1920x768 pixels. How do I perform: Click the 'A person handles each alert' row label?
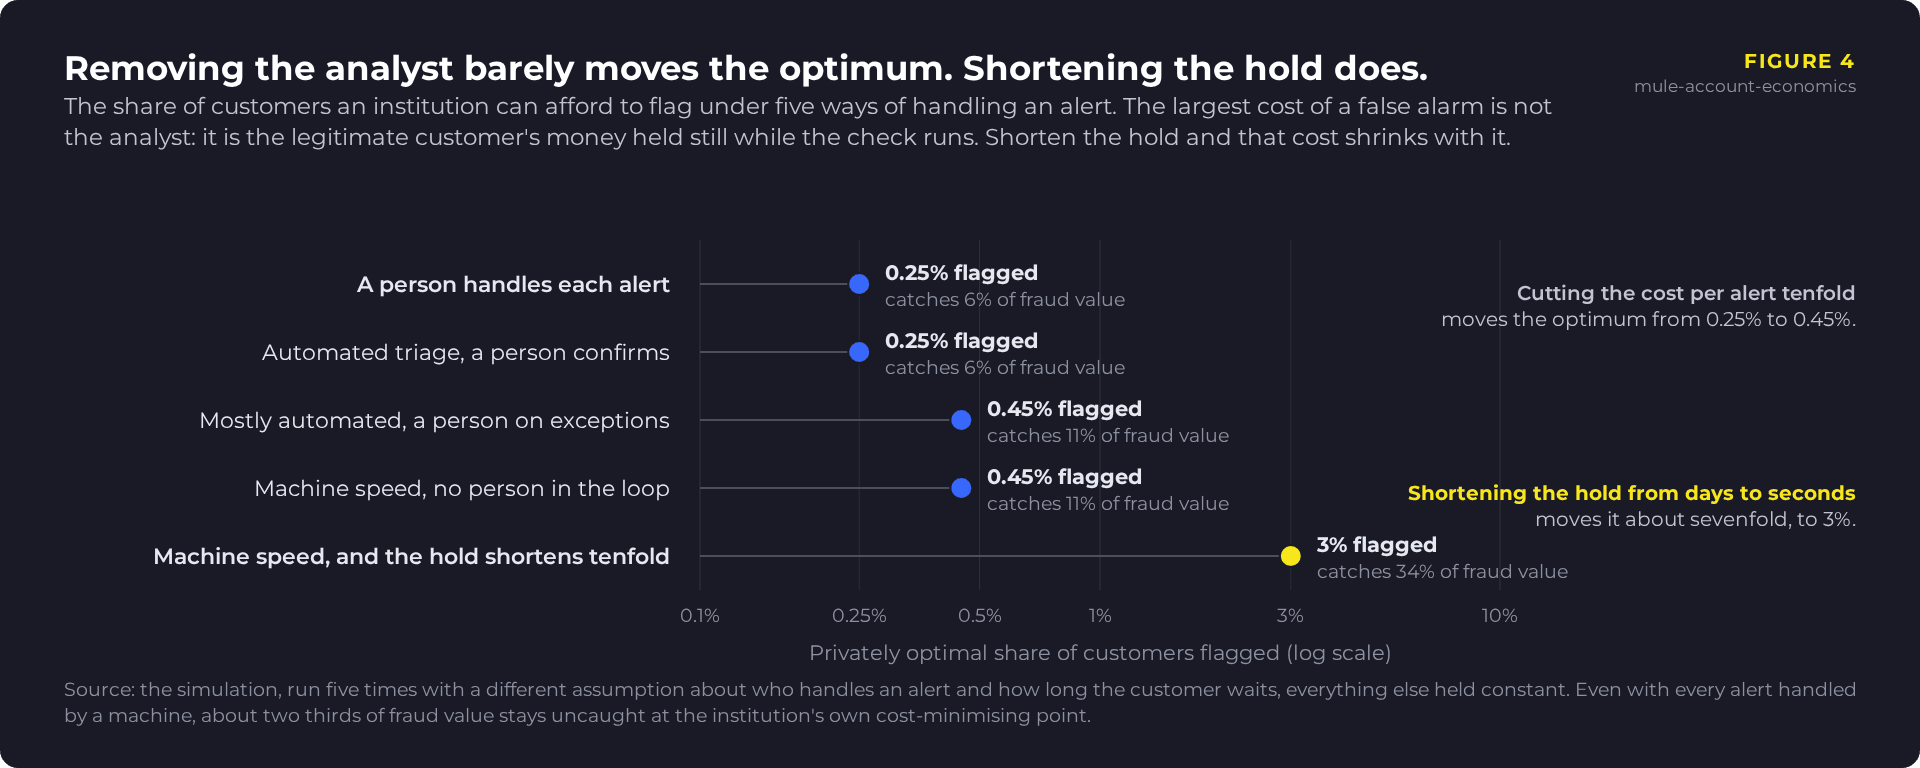pyautogui.click(x=513, y=284)
